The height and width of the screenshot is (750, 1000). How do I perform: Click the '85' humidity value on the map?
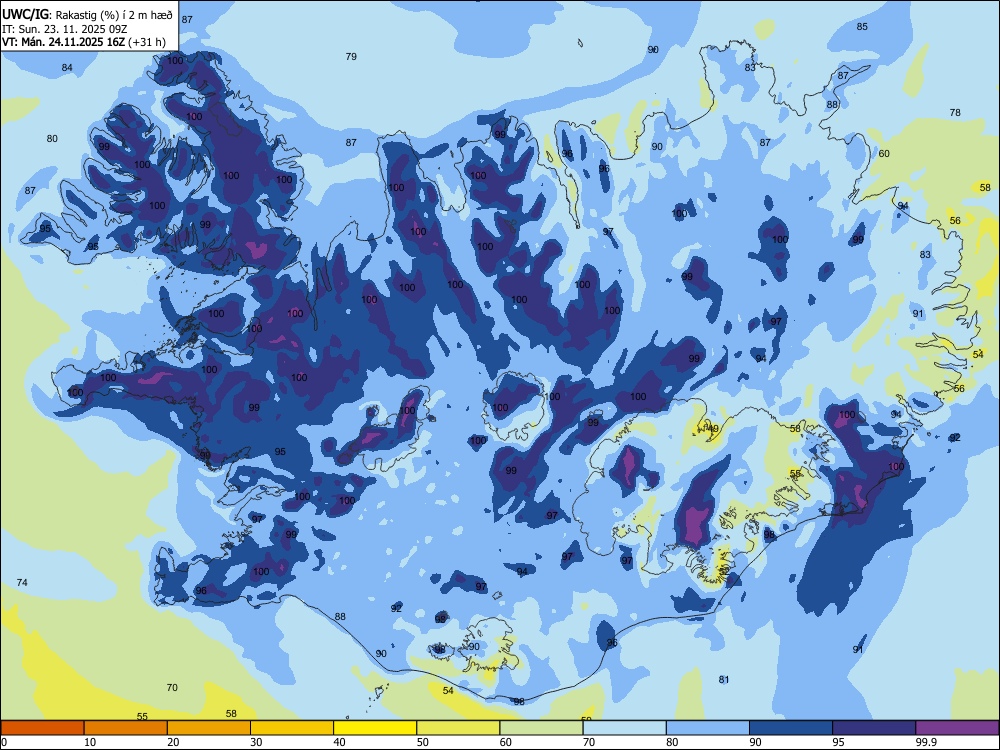click(862, 27)
